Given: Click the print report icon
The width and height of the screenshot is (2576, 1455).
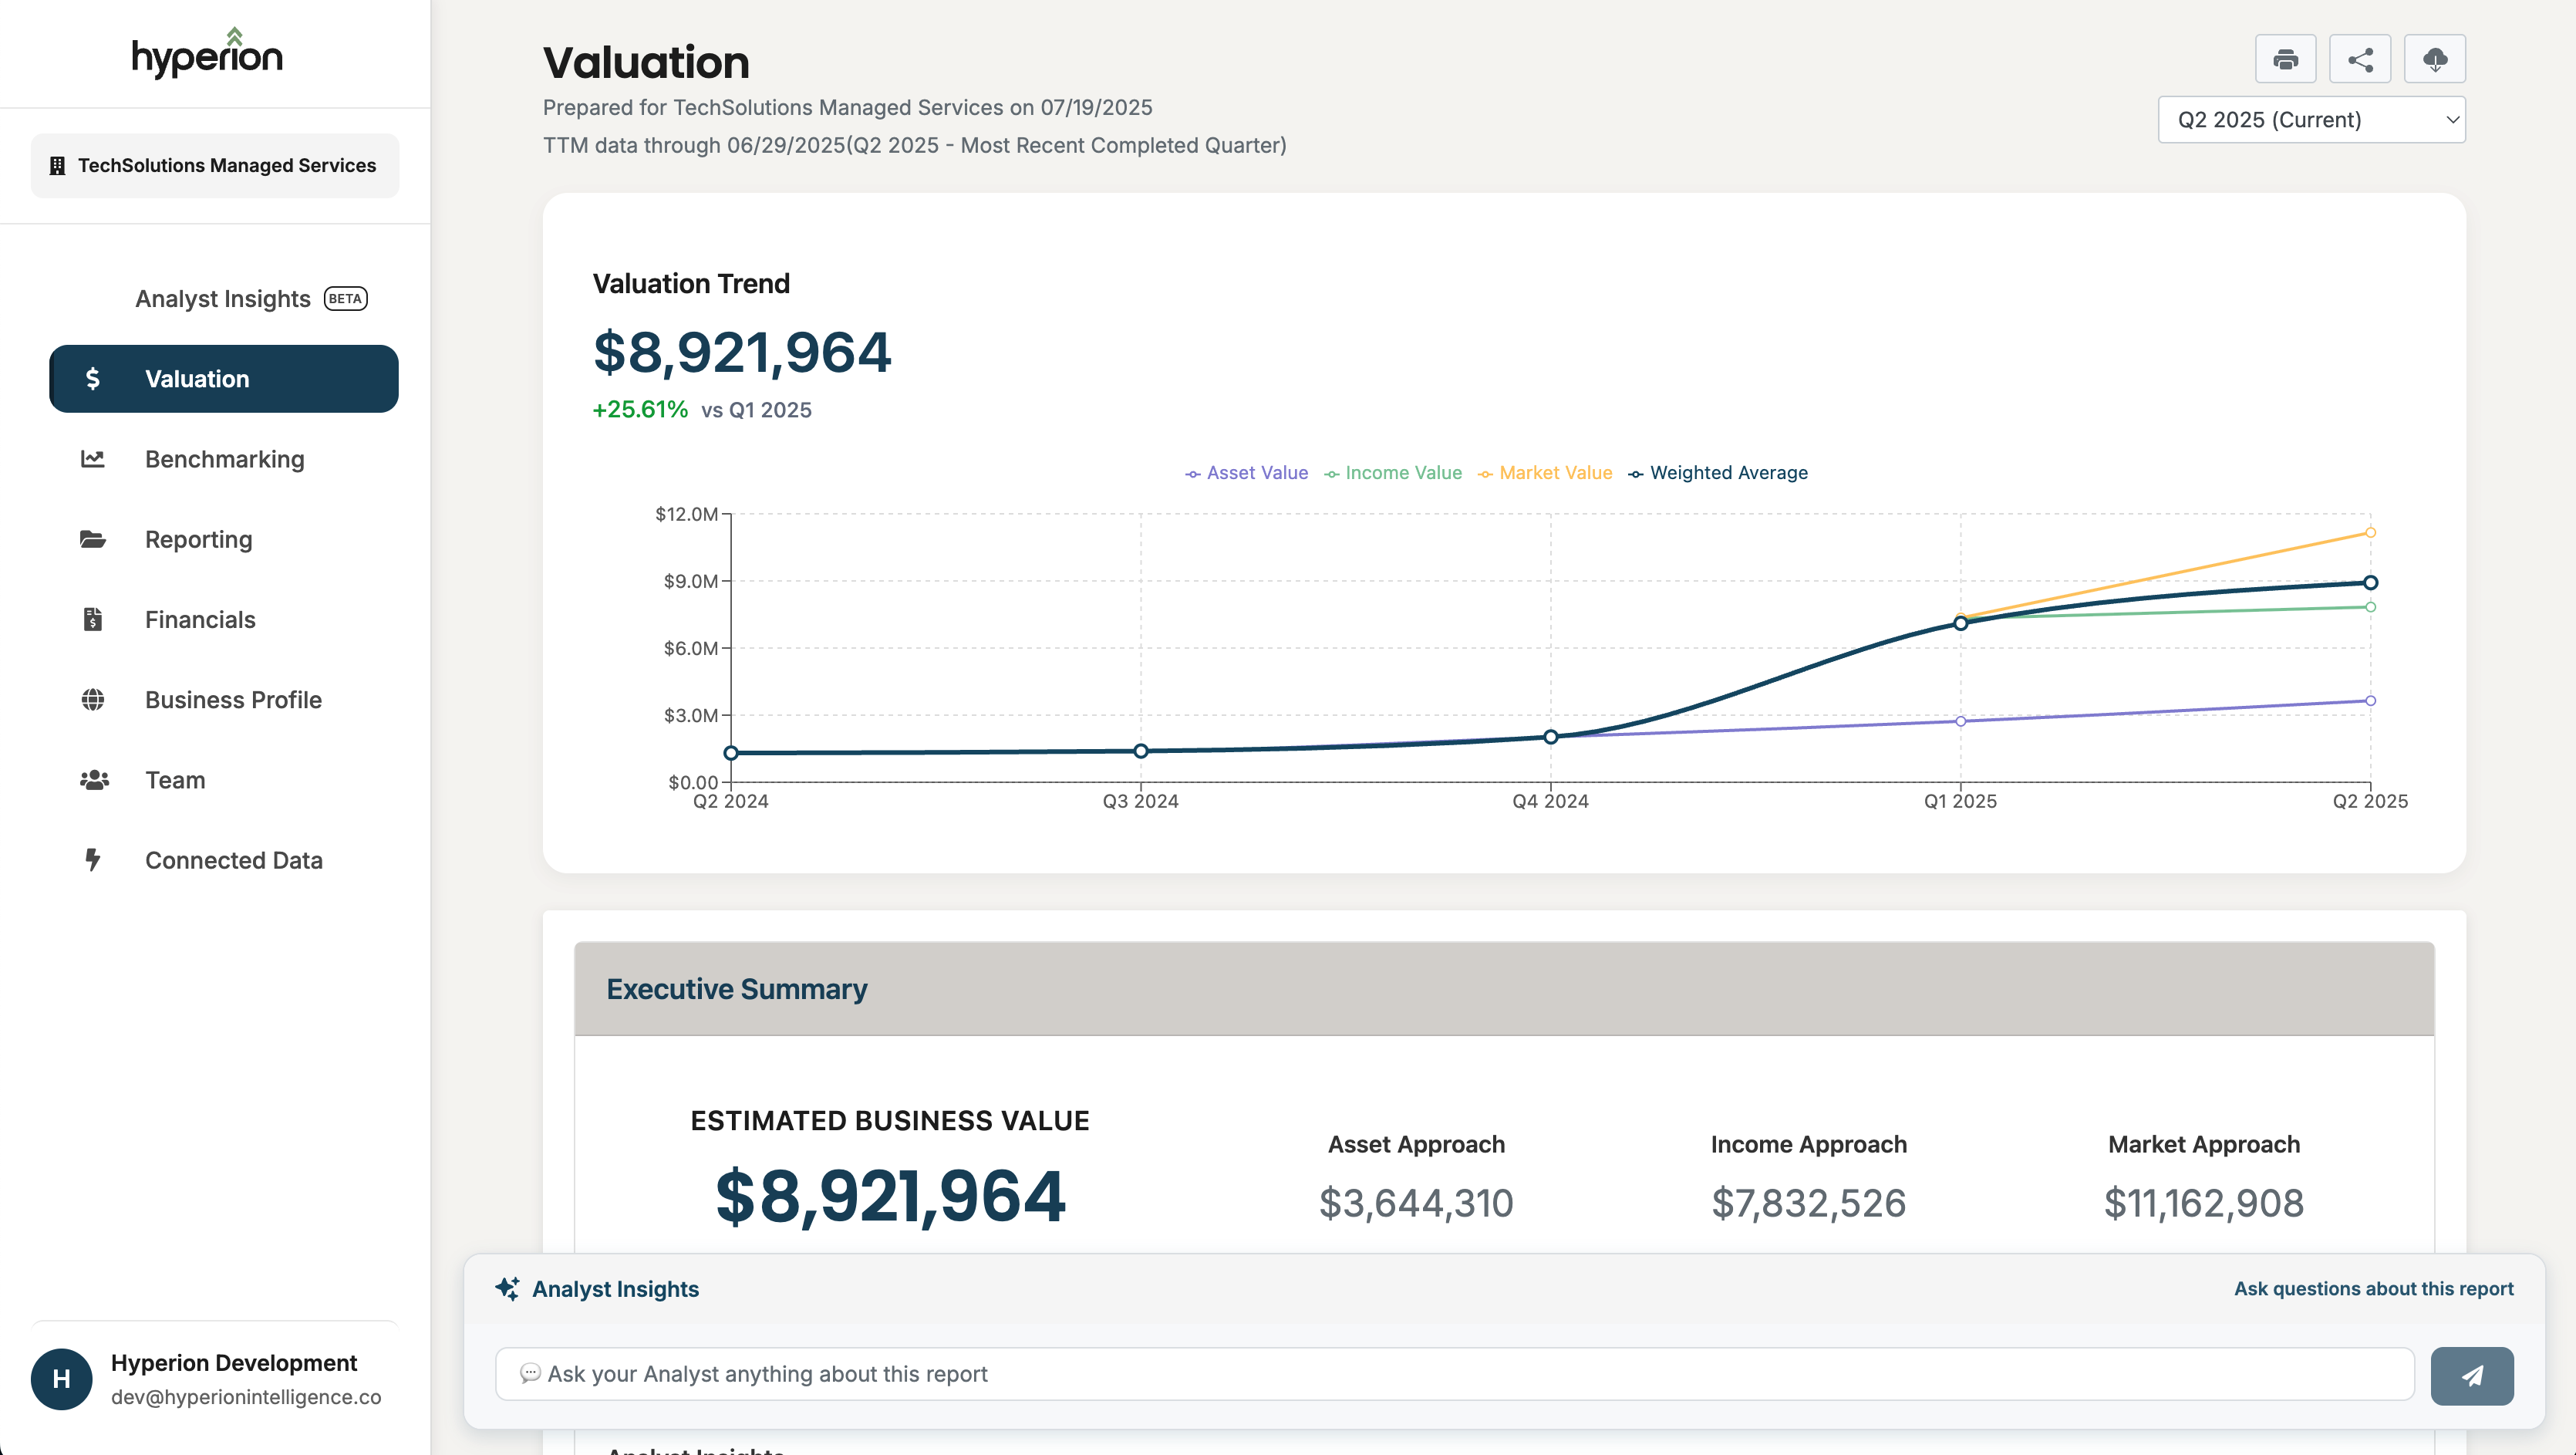Looking at the screenshot, I should [x=2286, y=58].
